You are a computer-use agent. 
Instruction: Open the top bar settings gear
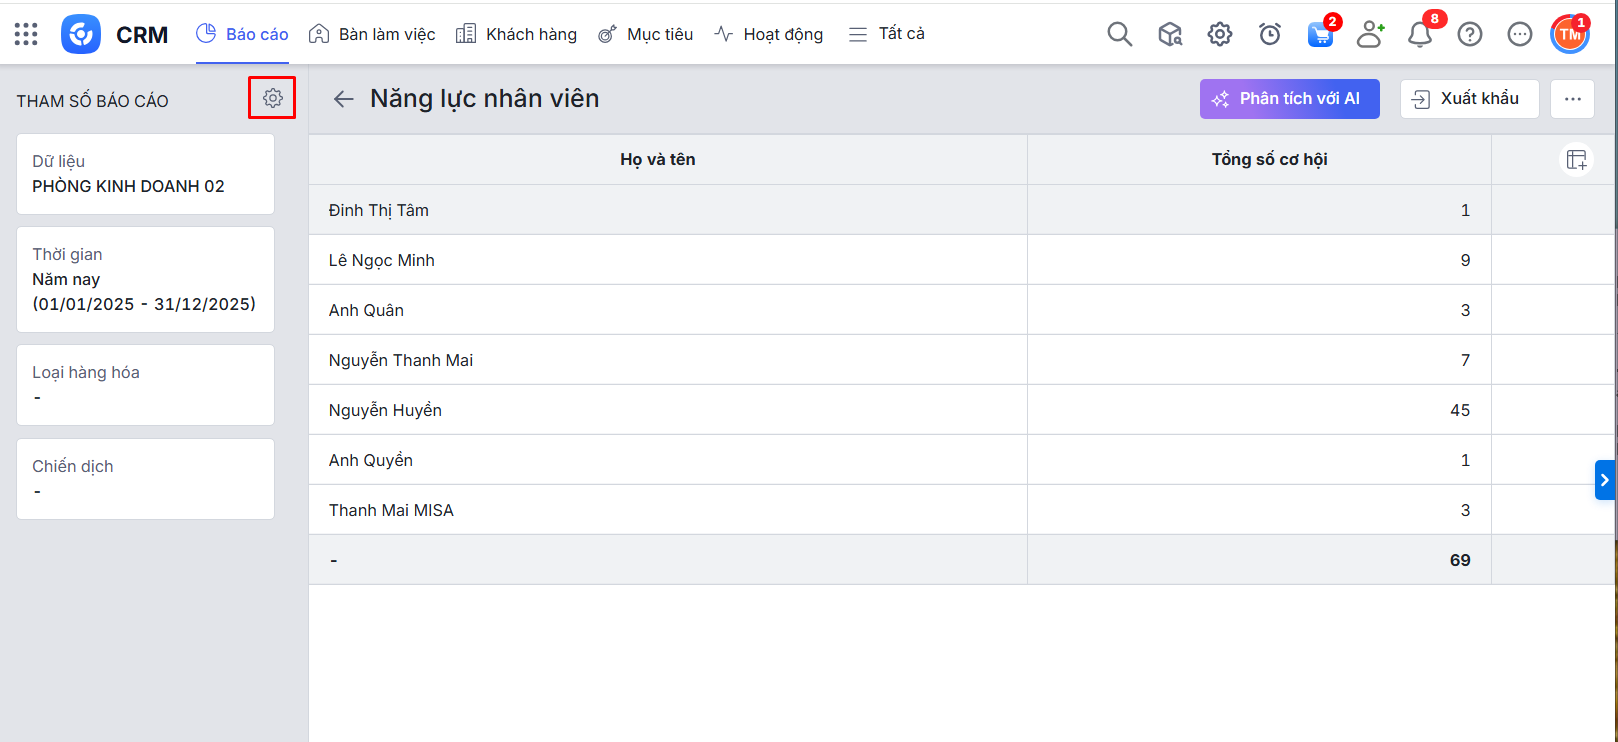click(x=1219, y=35)
